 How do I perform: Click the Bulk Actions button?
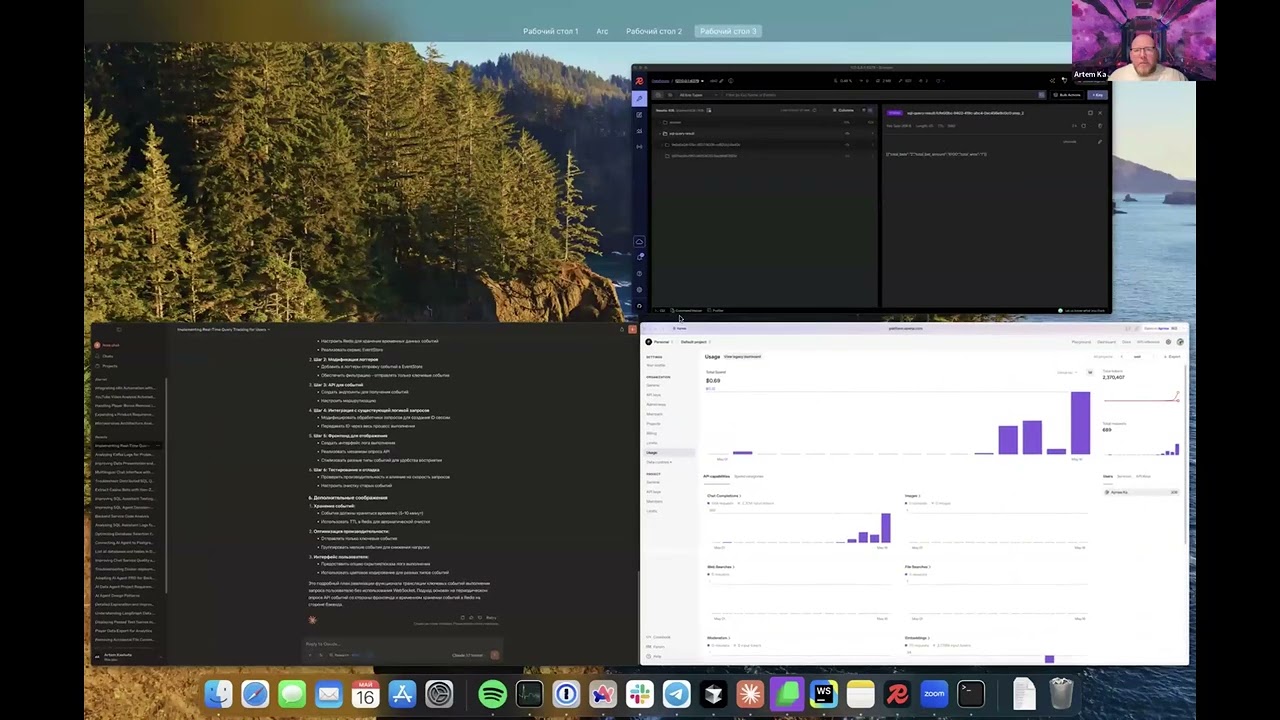[x=1067, y=95]
